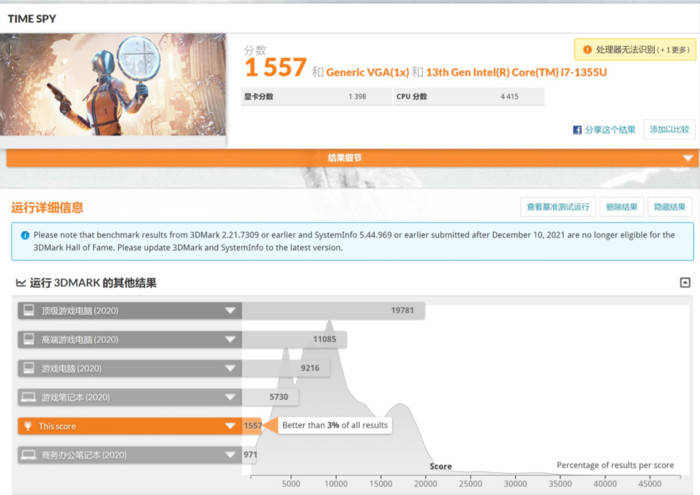Click Percentage of results per score label
Viewport: 700px width, 495px height.
[615, 465]
